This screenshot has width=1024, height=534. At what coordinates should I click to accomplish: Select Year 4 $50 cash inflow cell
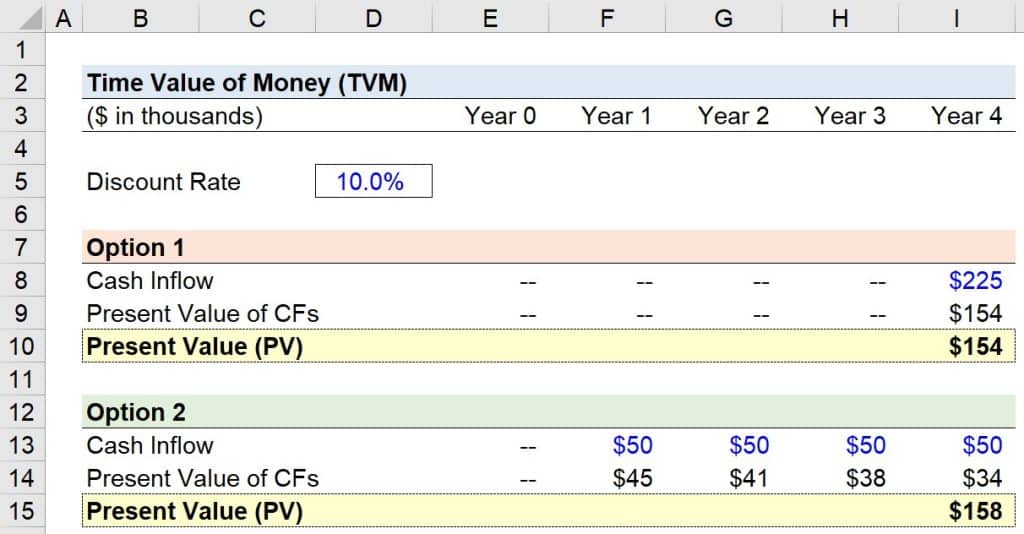tap(982, 445)
